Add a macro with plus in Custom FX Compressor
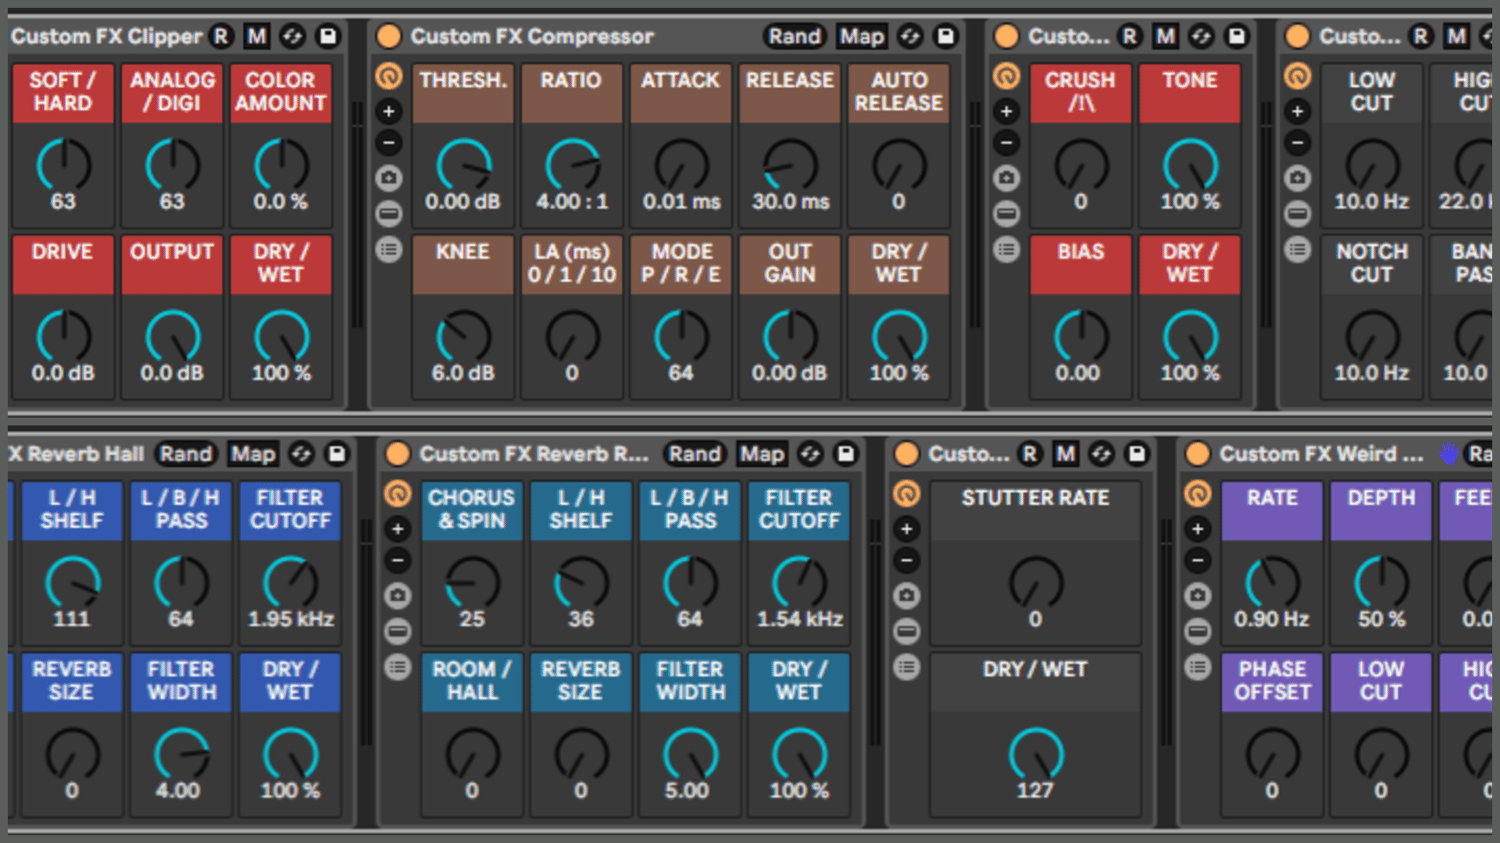This screenshot has height=843, width=1500. [389, 111]
